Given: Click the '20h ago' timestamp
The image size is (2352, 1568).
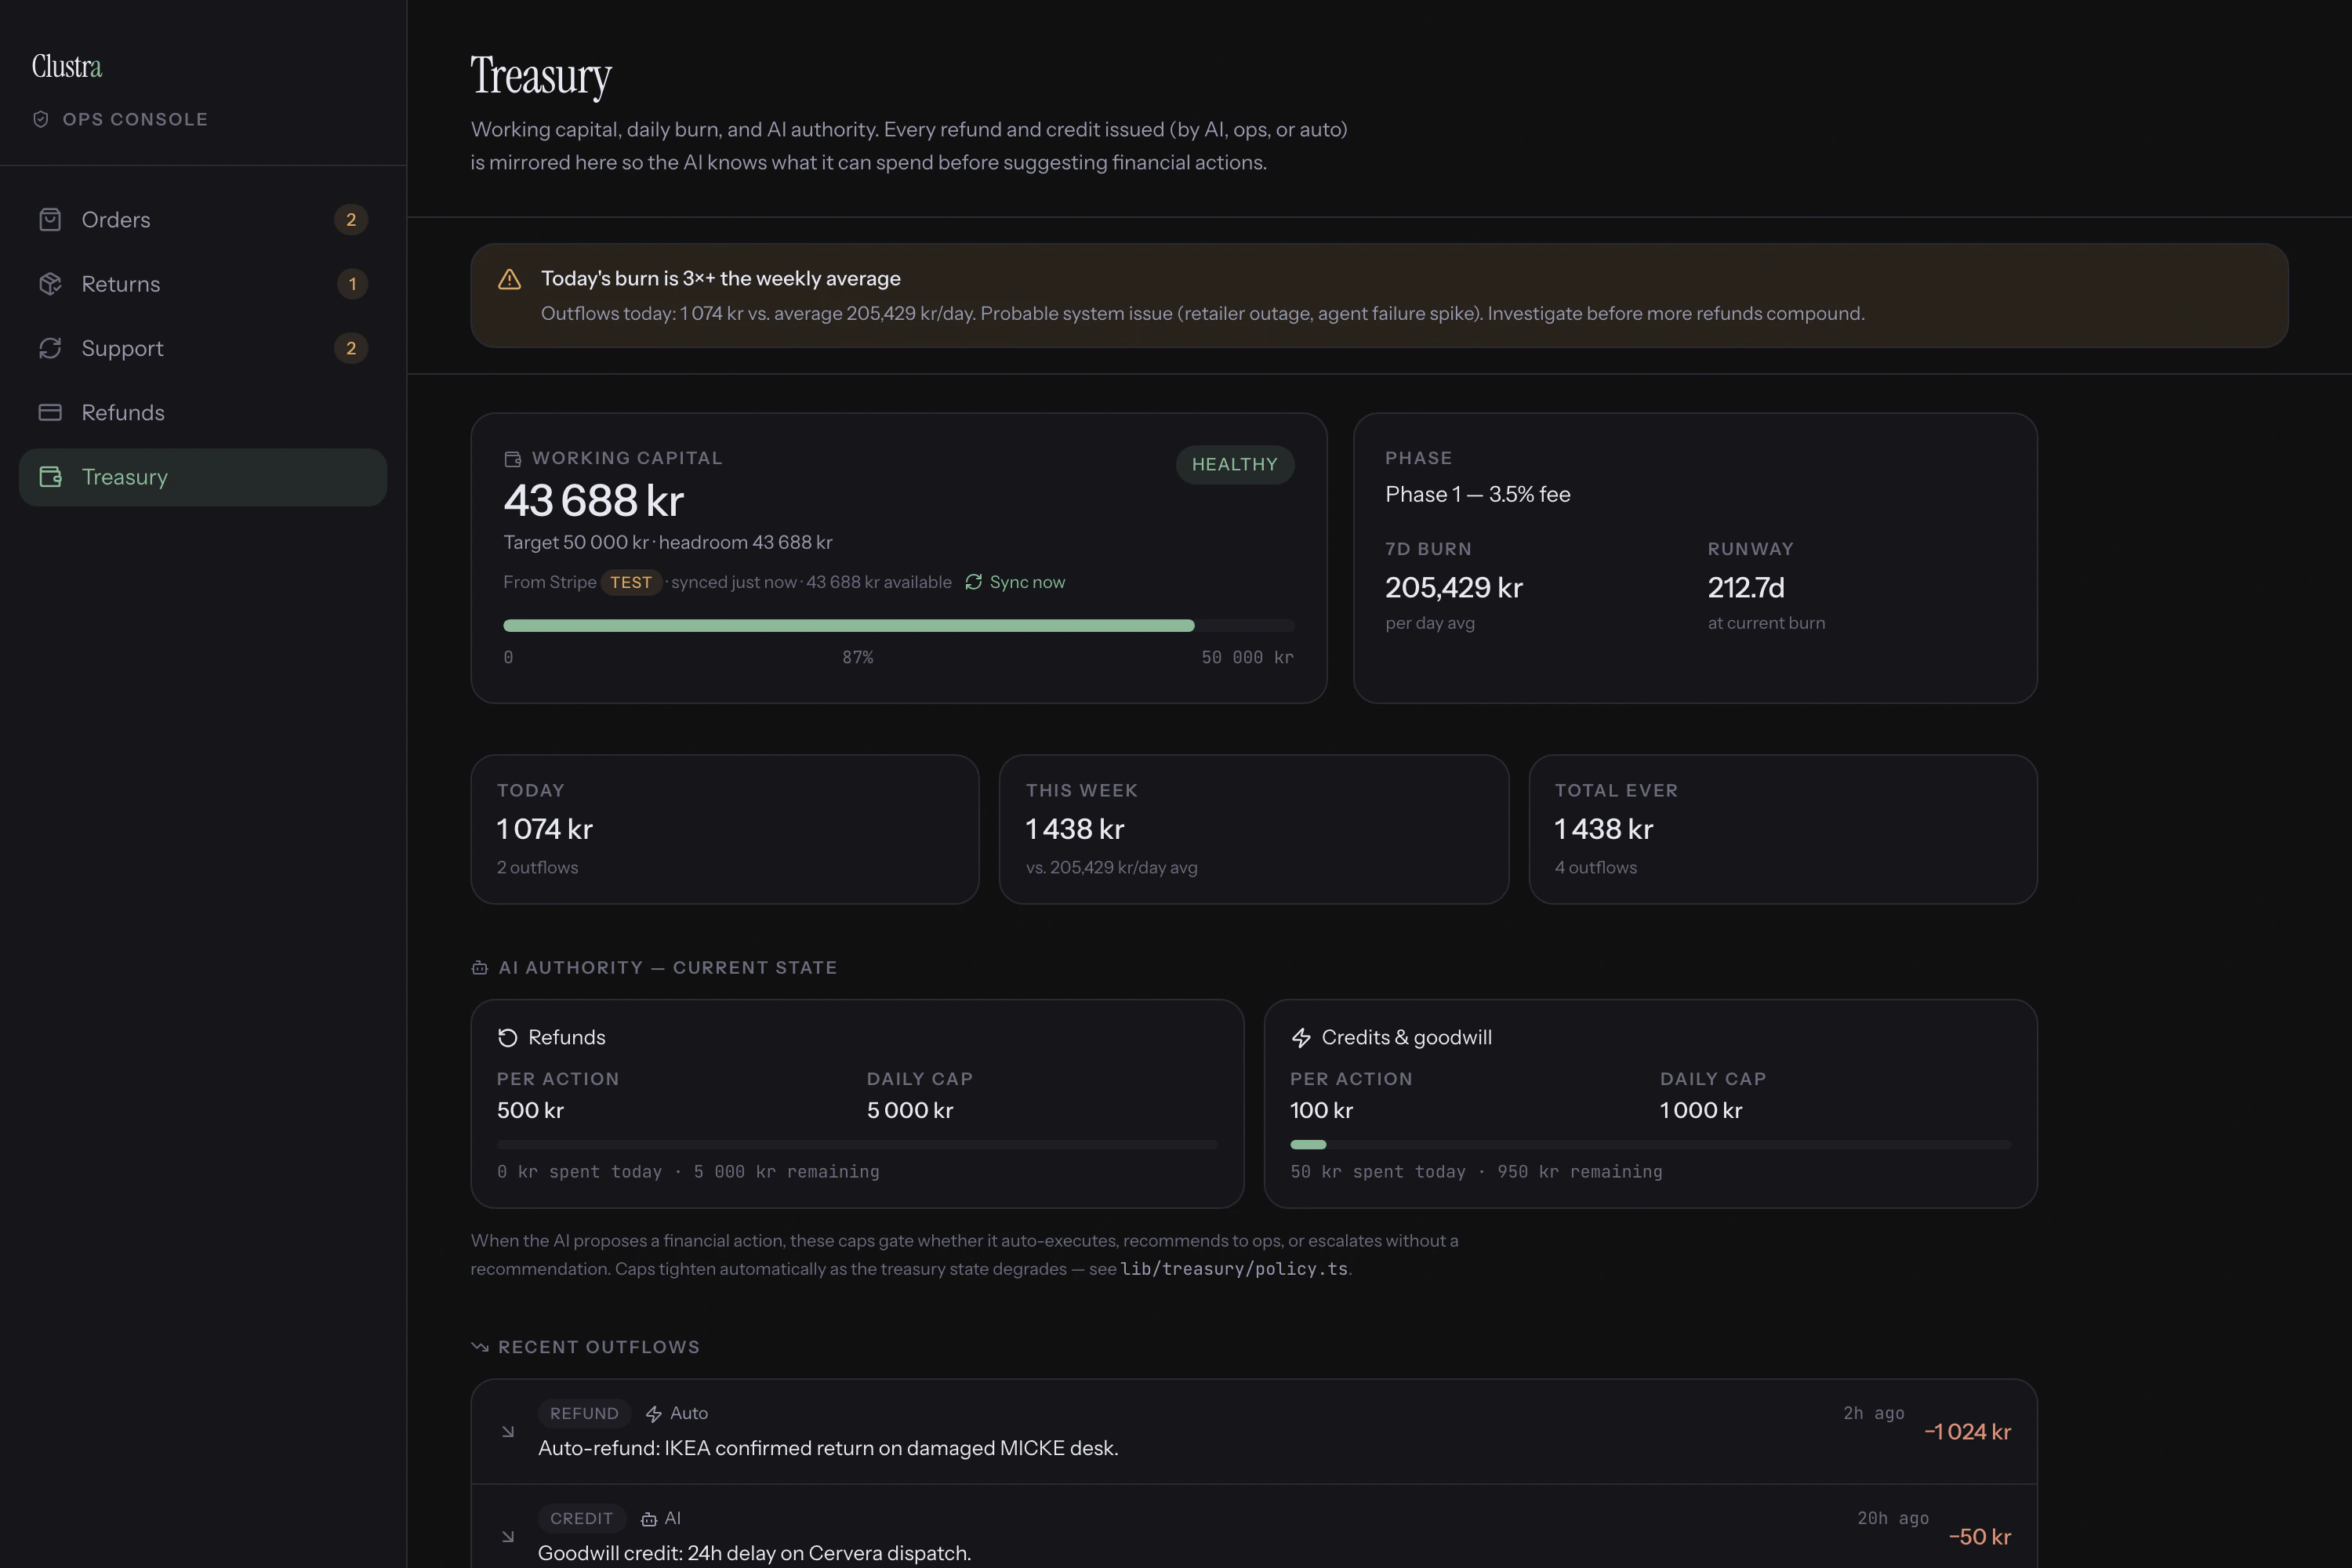Looking at the screenshot, I should pyautogui.click(x=1893, y=1518).
